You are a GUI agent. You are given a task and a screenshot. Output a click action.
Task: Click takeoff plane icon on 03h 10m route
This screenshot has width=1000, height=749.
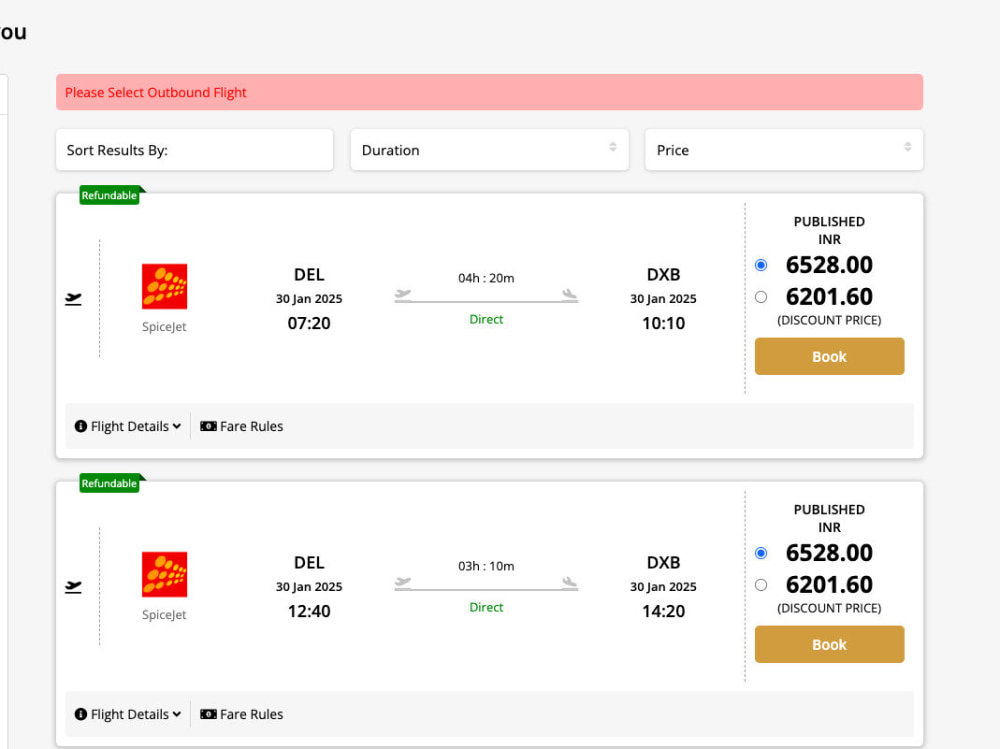click(403, 581)
